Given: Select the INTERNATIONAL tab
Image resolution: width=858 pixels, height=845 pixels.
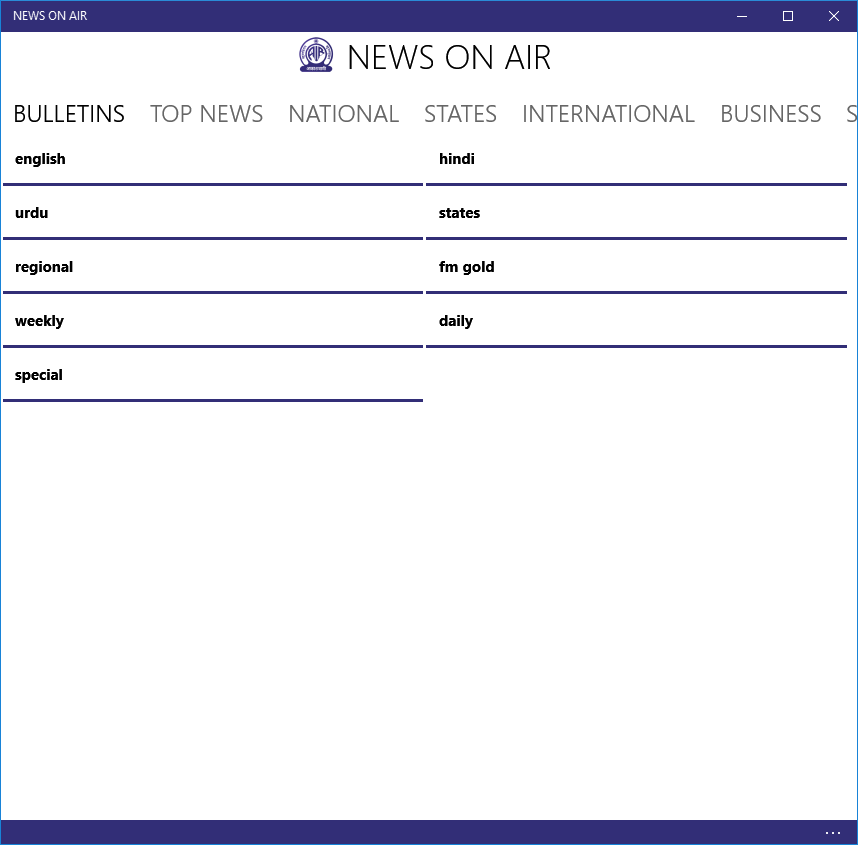Looking at the screenshot, I should click(x=608, y=114).
